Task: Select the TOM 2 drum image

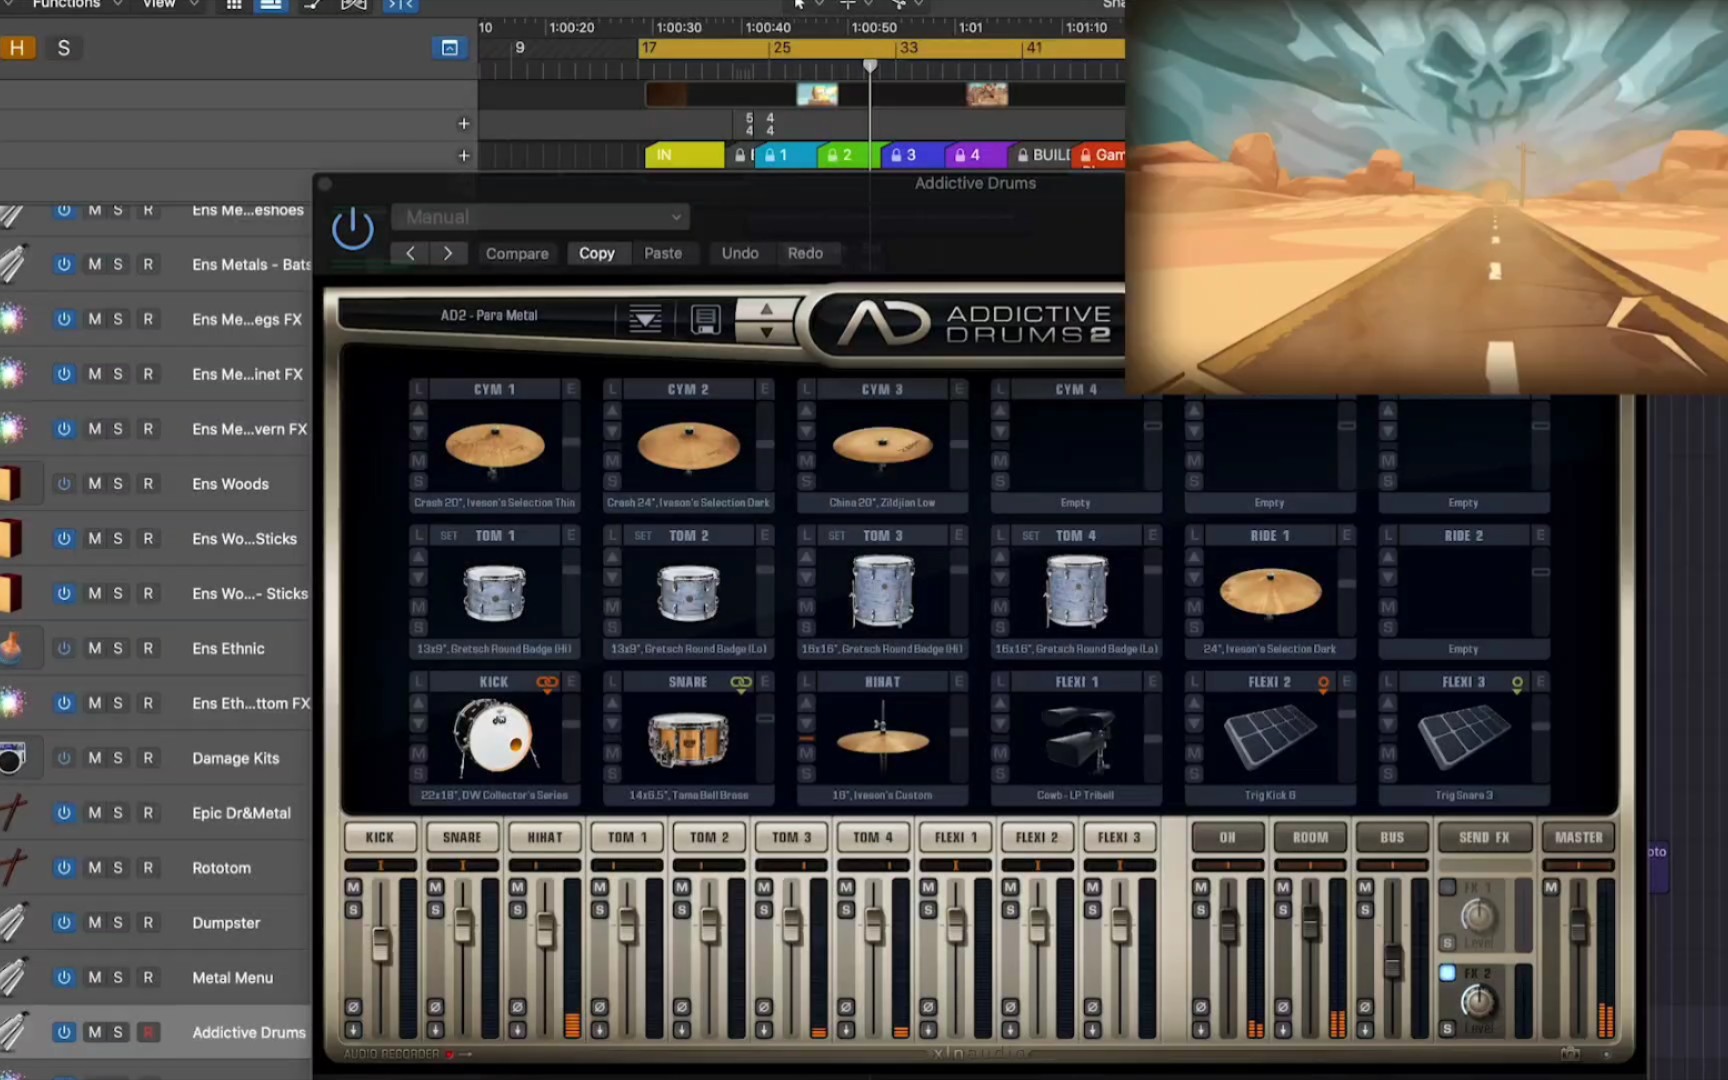Action: pyautogui.click(x=688, y=592)
